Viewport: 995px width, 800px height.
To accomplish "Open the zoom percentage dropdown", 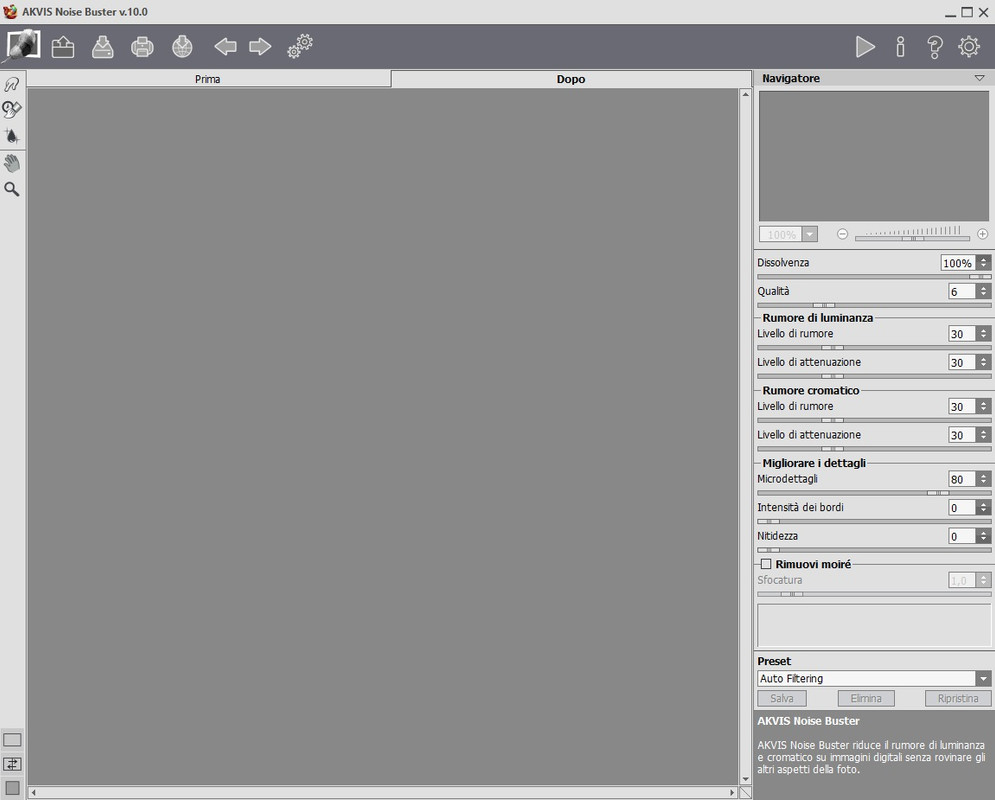I will (x=810, y=235).
